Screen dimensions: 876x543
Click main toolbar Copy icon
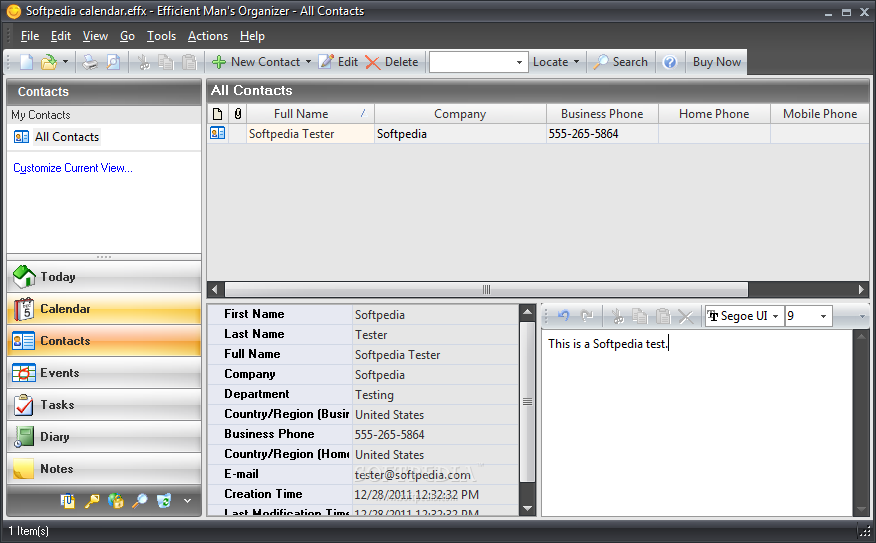point(166,62)
